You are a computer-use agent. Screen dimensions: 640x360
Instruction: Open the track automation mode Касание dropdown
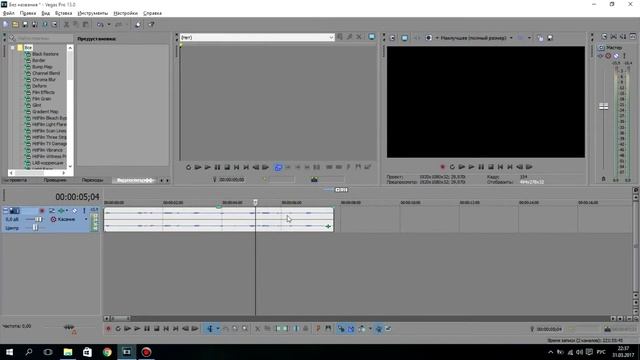click(x=86, y=220)
